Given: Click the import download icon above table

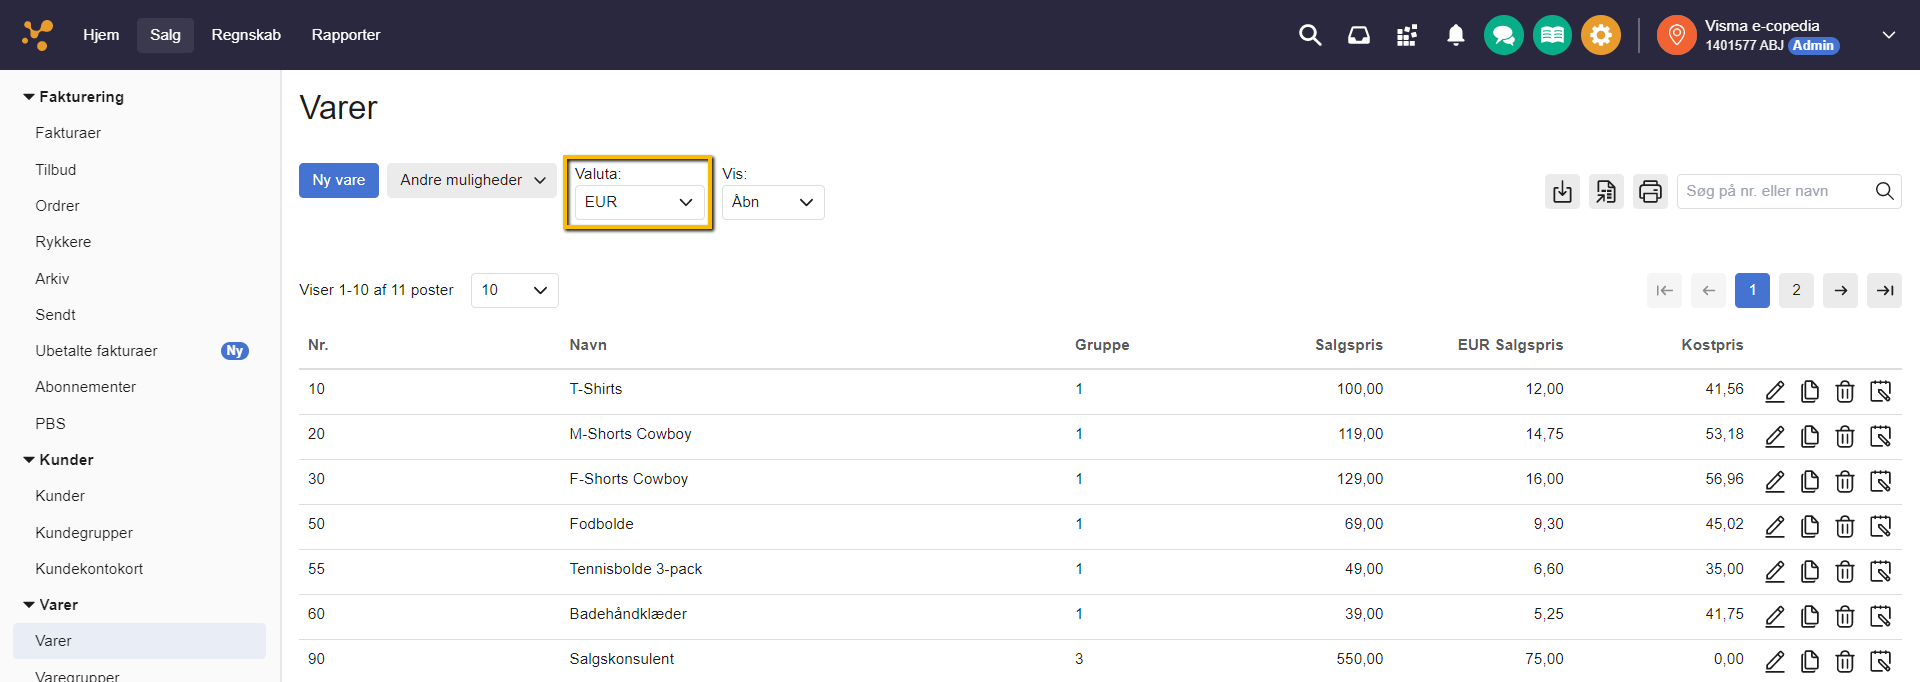Looking at the screenshot, I should point(1562,191).
